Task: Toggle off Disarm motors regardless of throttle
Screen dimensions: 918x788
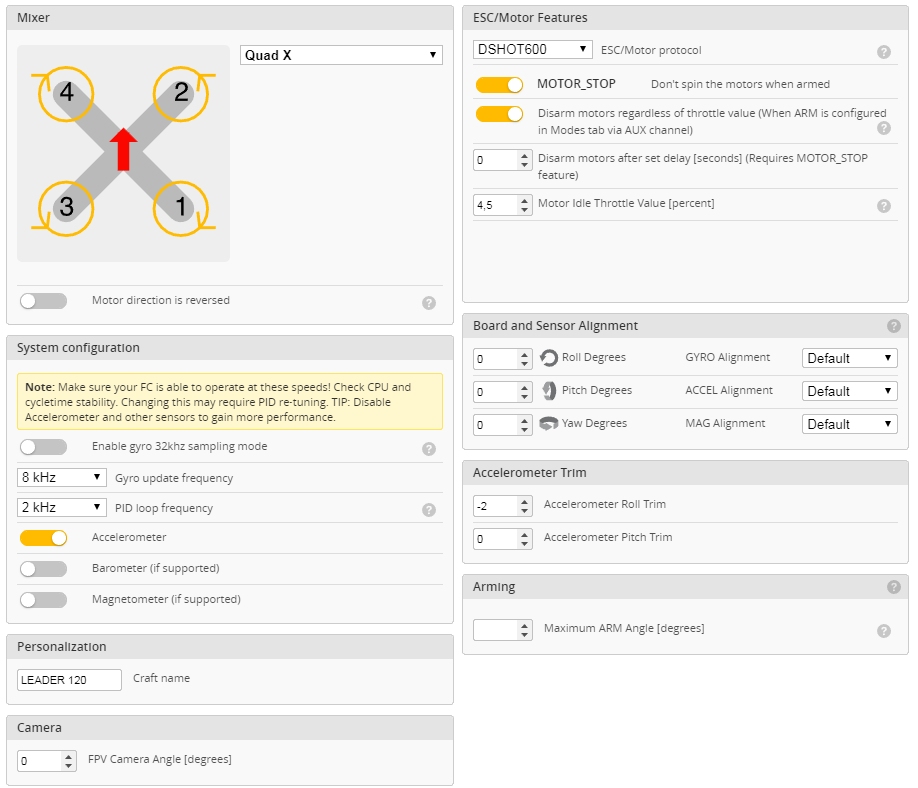Action: click(499, 114)
